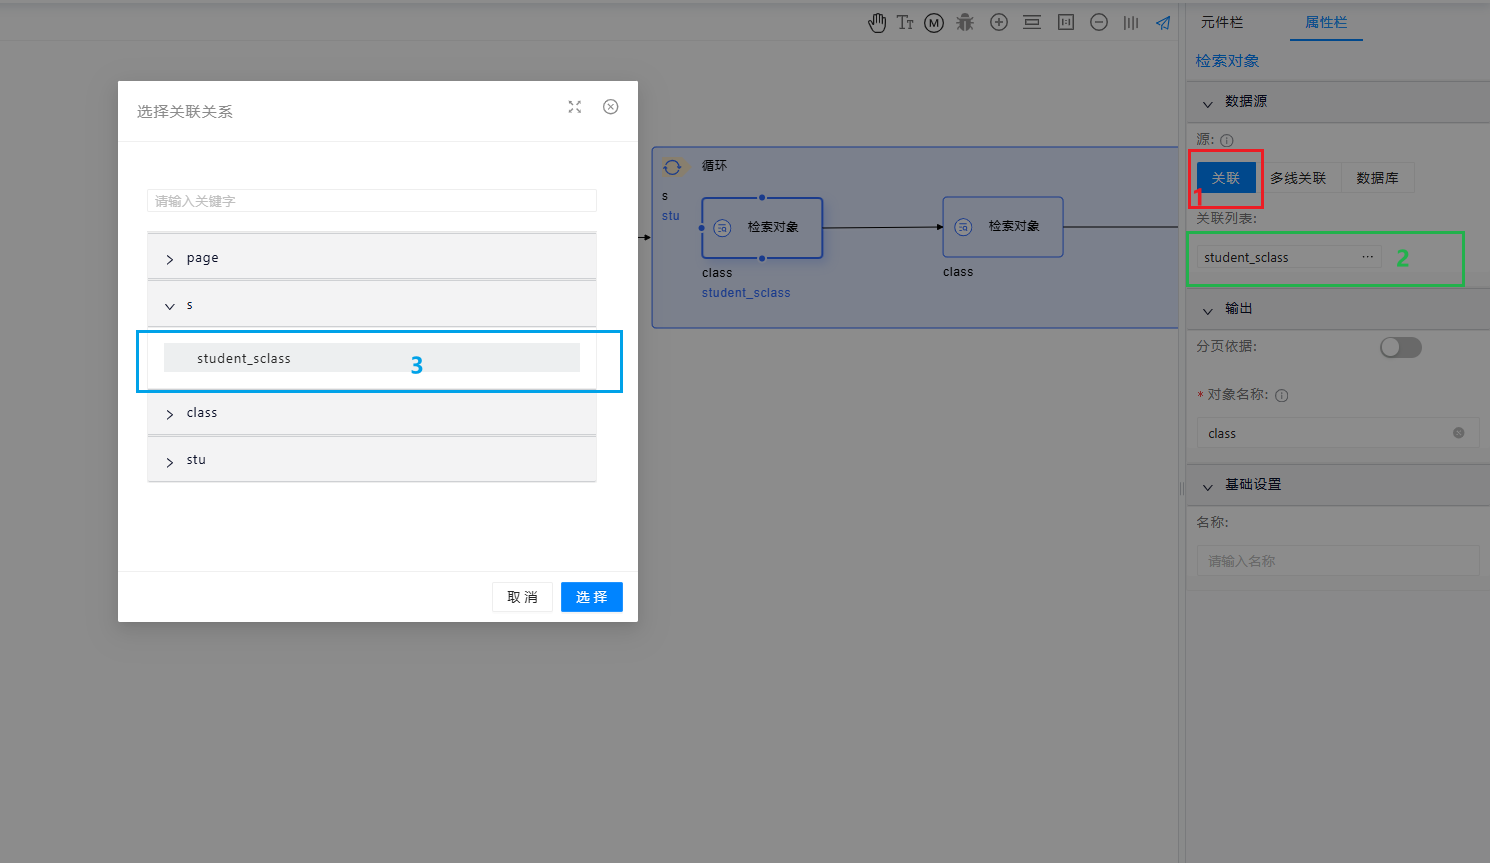Click the bug debug icon
This screenshot has width=1490, height=863.
965,22
